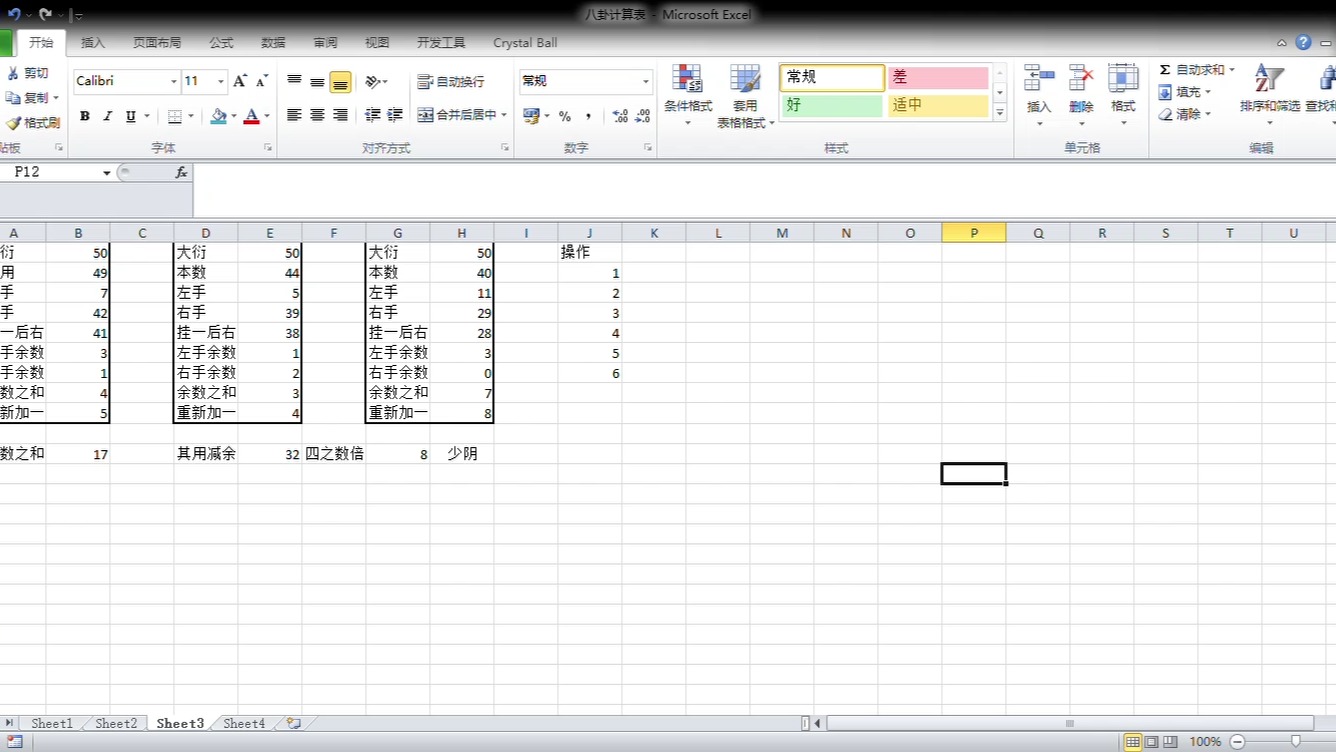The height and width of the screenshot is (752, 1336).
Task: Open the Insert (插入) tab
Action: pos(93,43)
